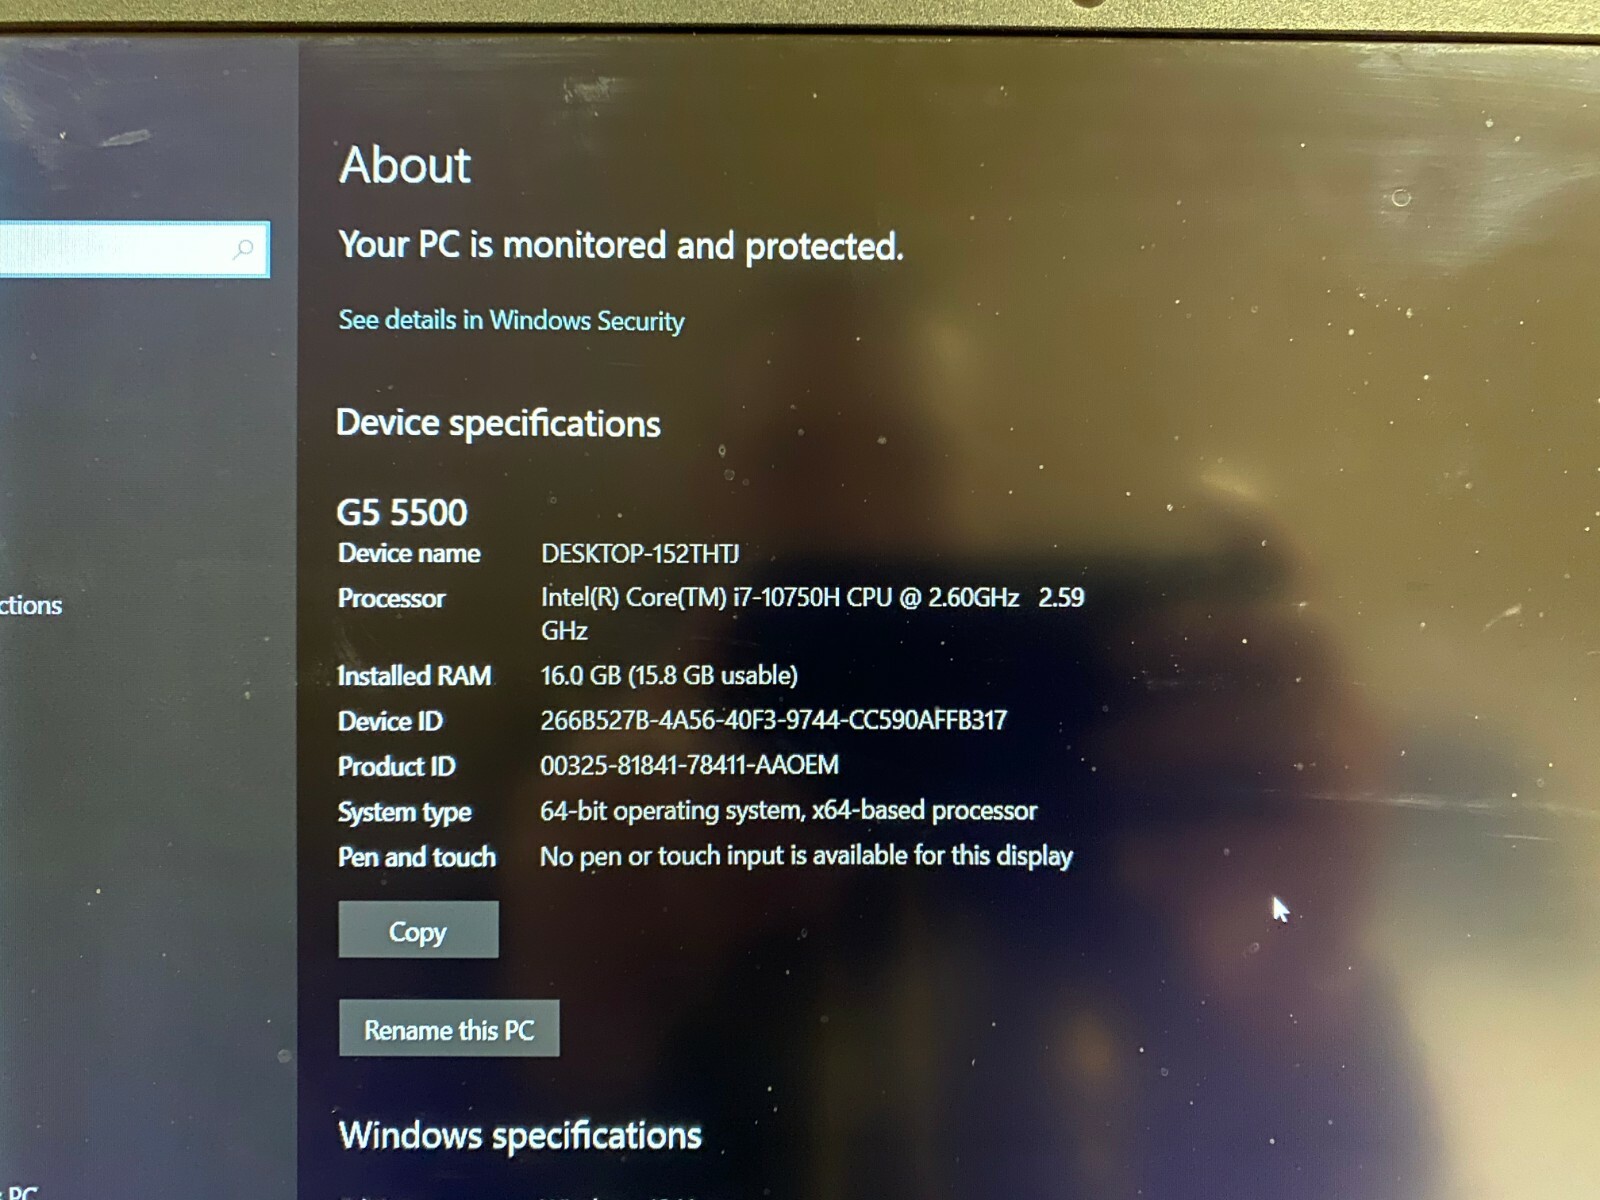Click Rename this PC button
The height and width of the screenshot is (1200, 1600).
pyautogui.click(x=449, y=1029)
